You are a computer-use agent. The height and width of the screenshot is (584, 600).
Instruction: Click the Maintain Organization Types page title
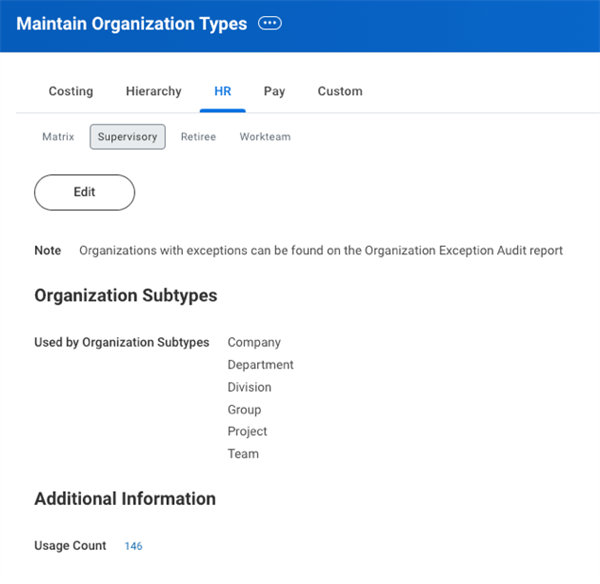[x=132, y=24]
